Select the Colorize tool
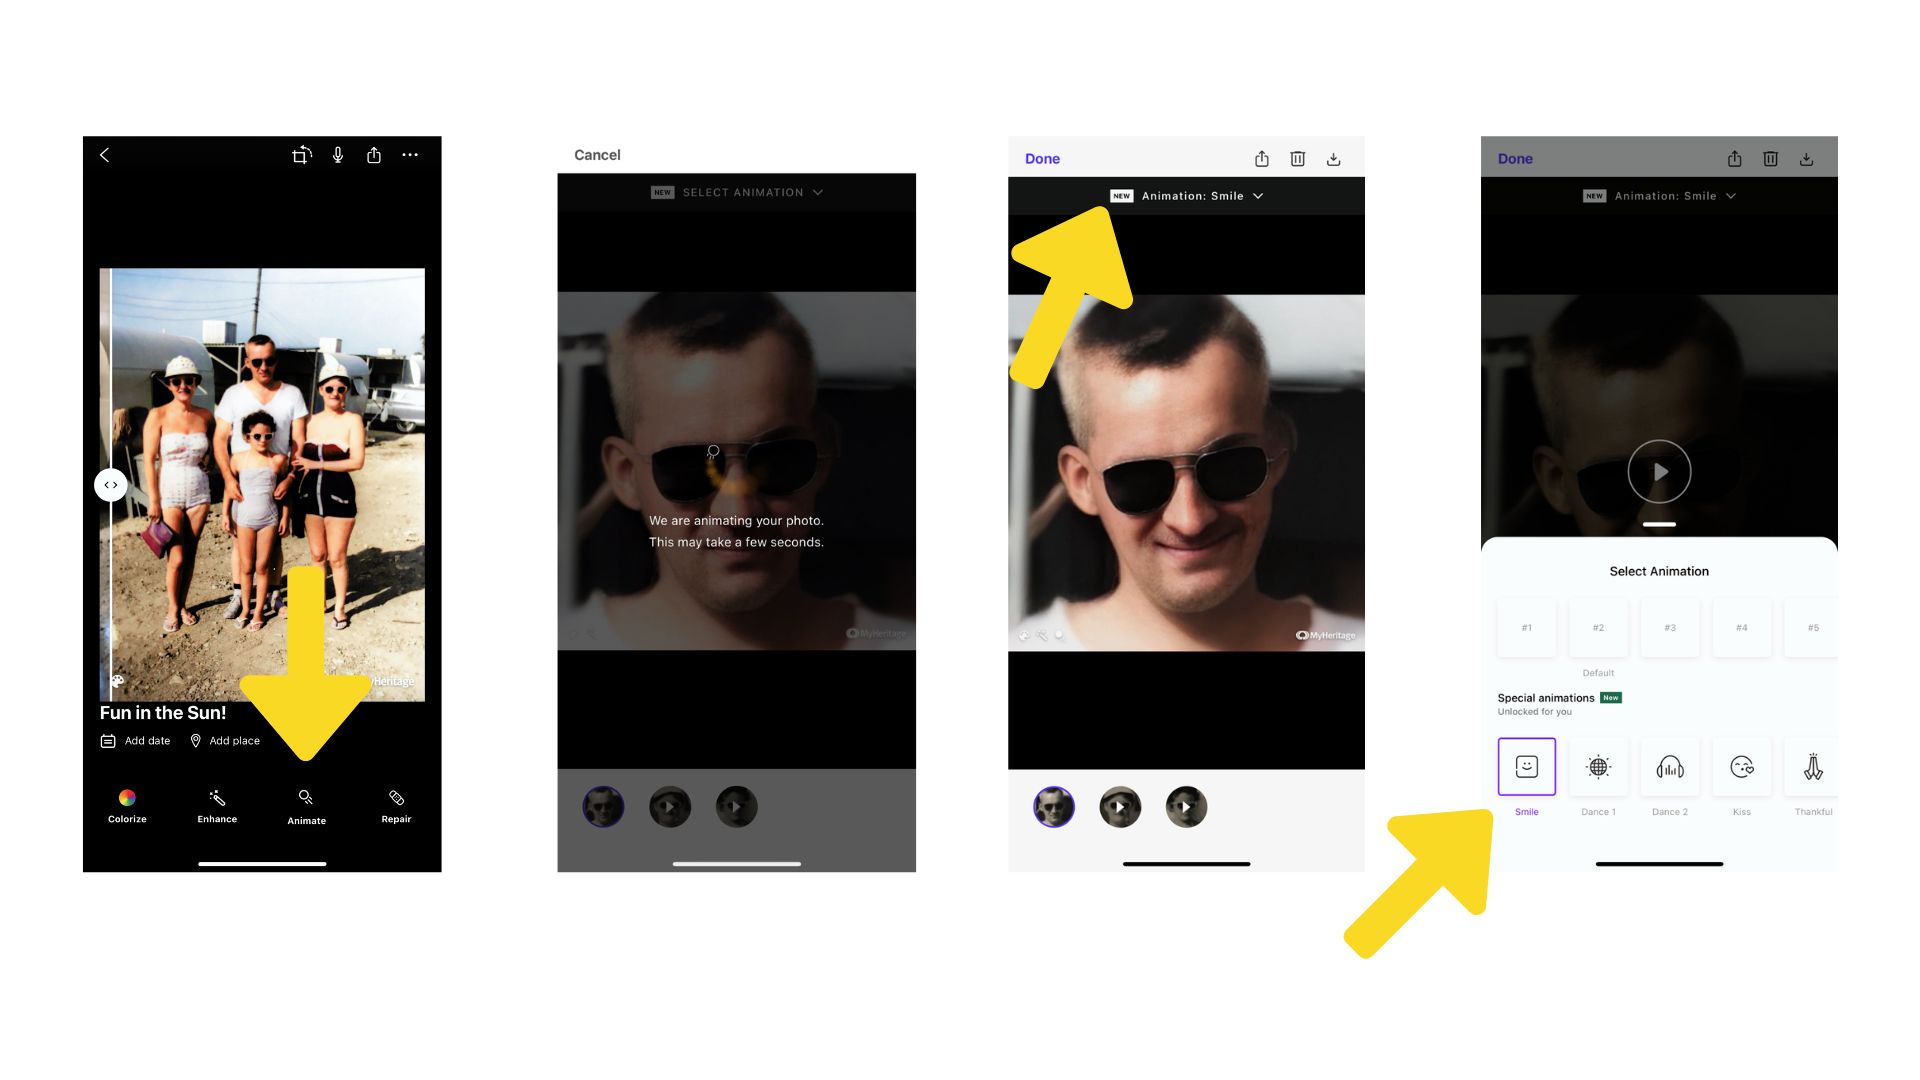This screenshot has width=1920, height=1080. pos(127,804)
